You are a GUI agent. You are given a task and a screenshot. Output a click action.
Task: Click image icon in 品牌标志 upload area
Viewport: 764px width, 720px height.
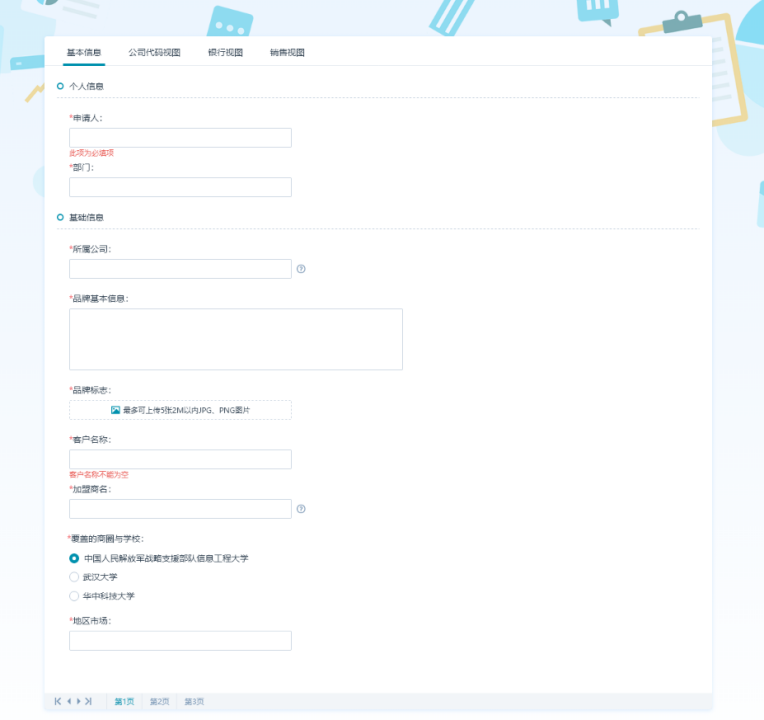click(x=115, y=410)
